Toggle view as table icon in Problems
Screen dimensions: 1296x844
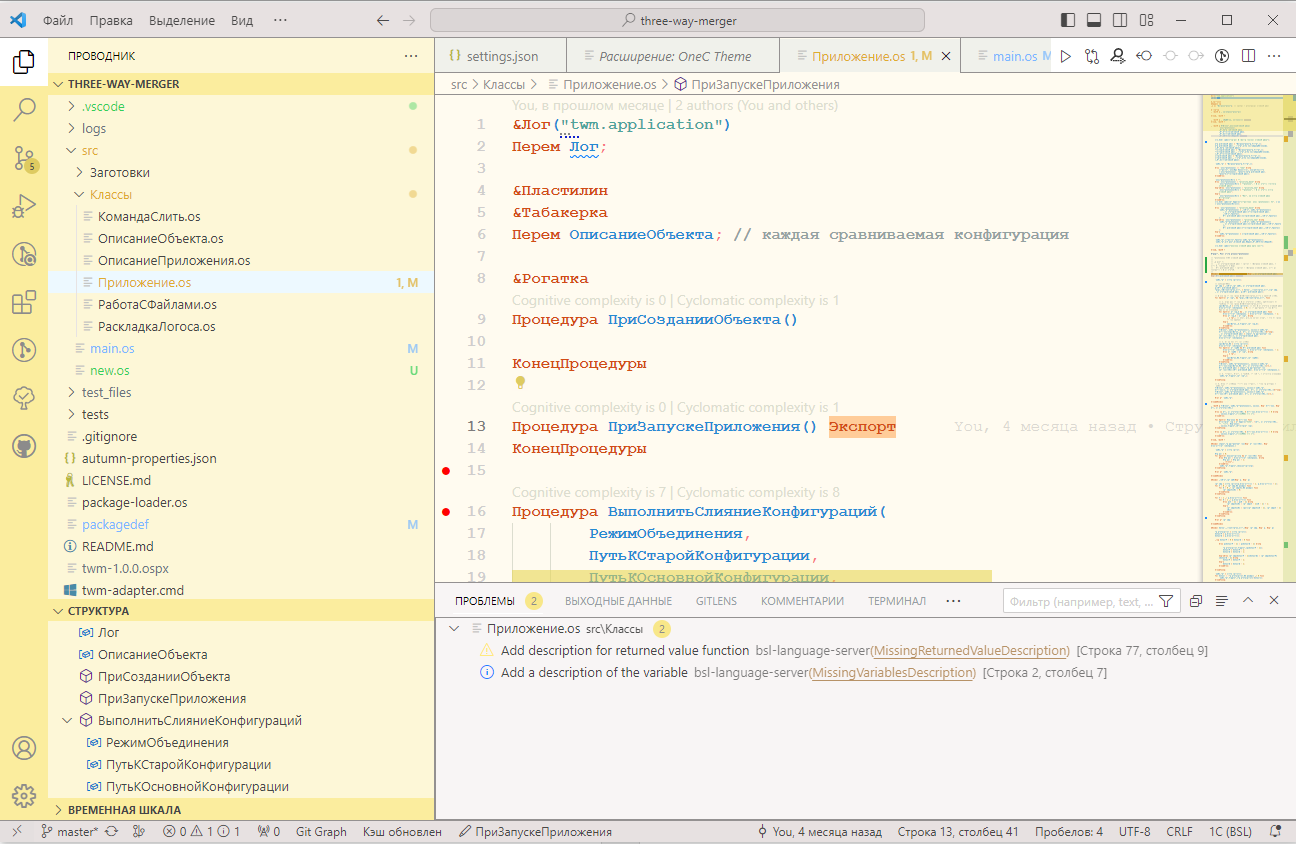click(1222, 601)
